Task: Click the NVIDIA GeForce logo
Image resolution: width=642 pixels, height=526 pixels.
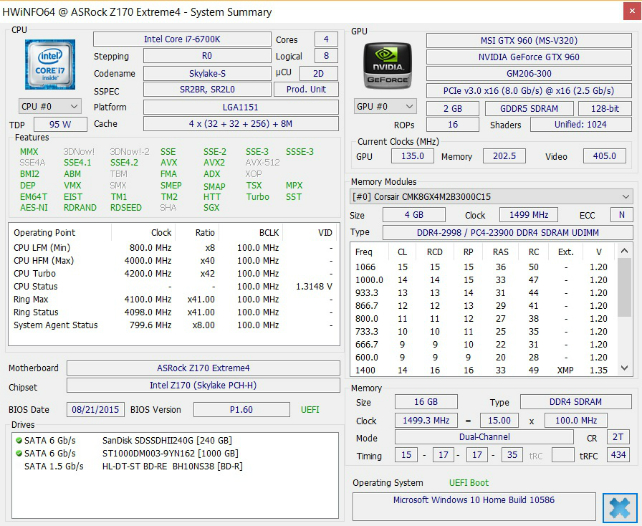Action: (385, 65)
